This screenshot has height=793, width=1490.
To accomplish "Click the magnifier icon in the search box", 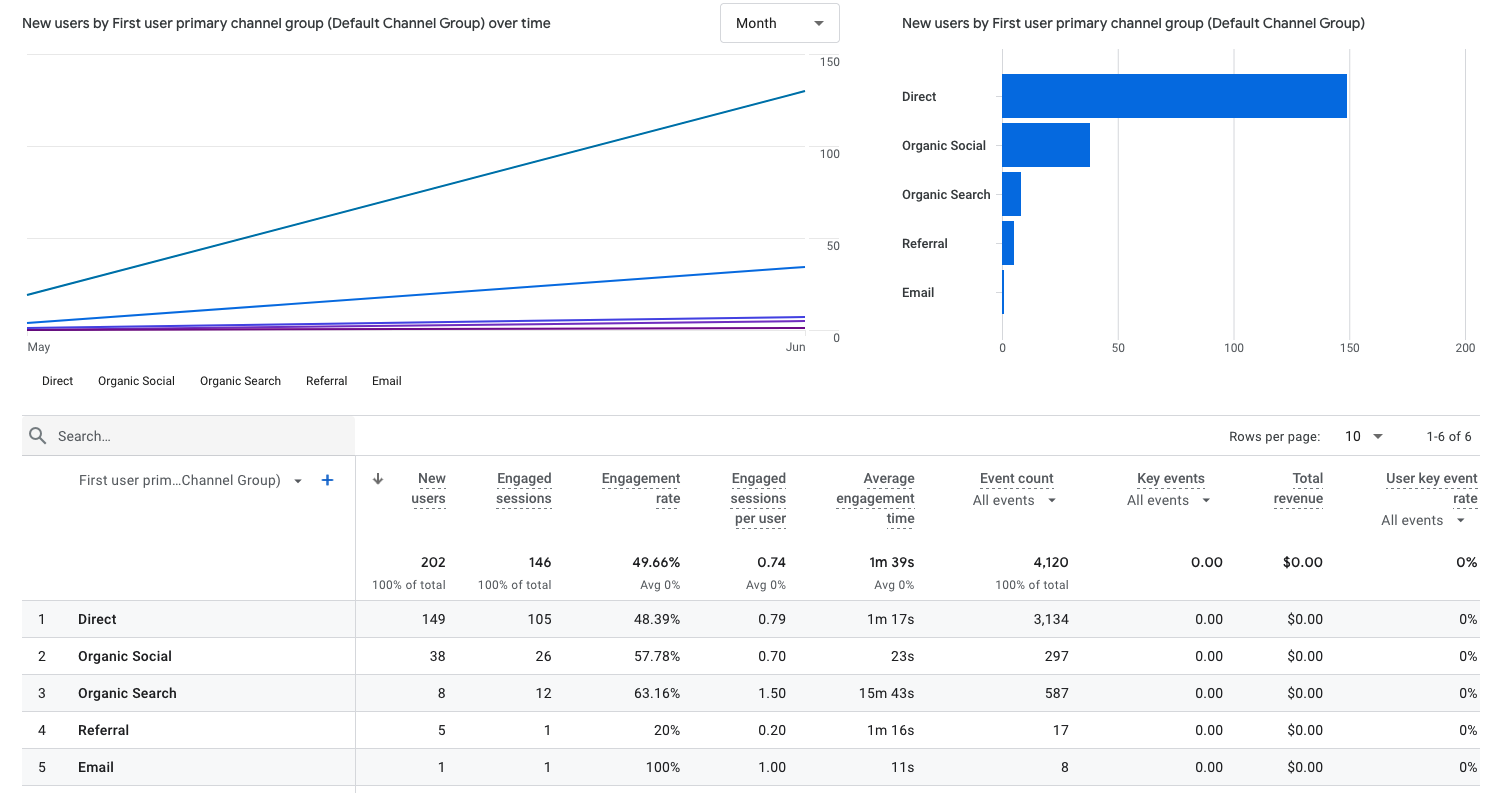I will click(38, 436).
